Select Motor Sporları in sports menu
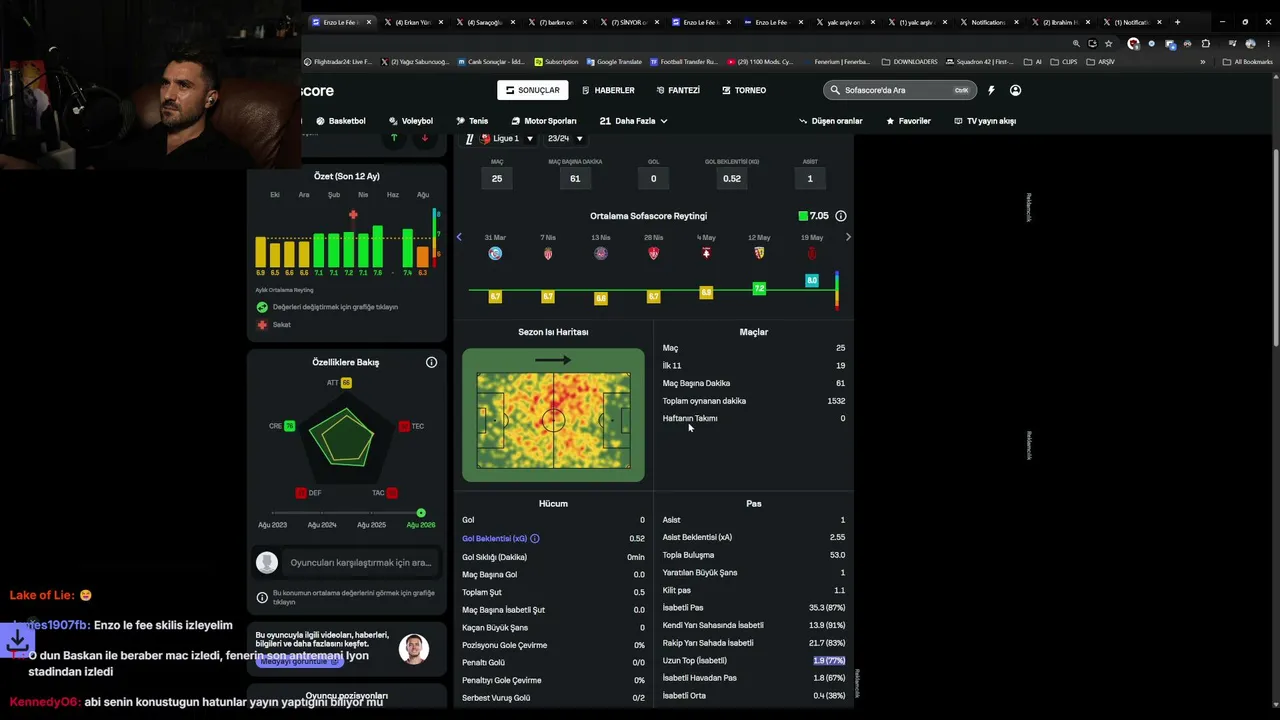Image resolution: width=1280 pixels, height=720 pixels. coord(544,121)
